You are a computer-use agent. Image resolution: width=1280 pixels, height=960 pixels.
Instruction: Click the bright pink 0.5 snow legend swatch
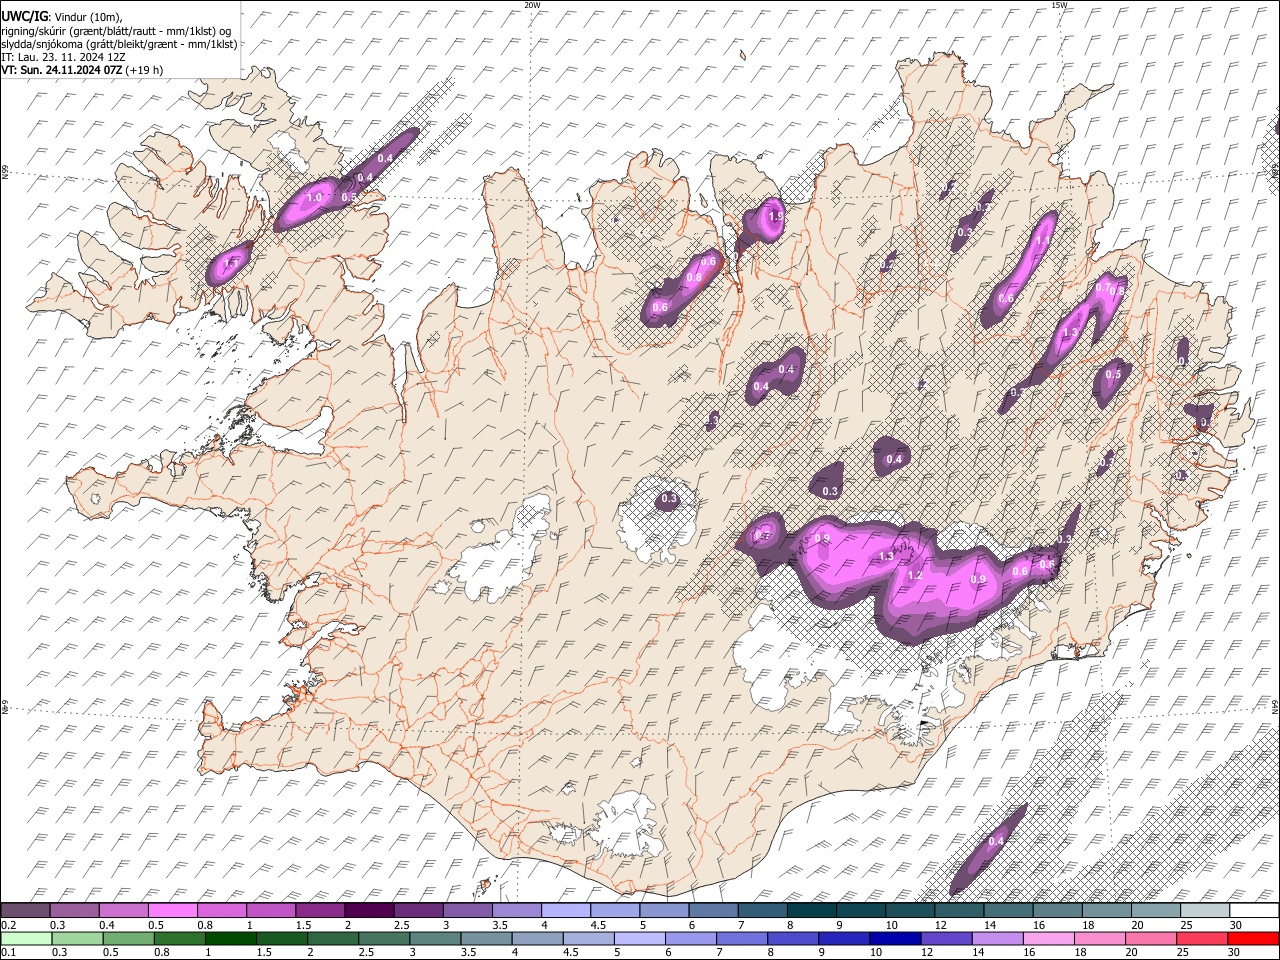[x=172, y=911]
